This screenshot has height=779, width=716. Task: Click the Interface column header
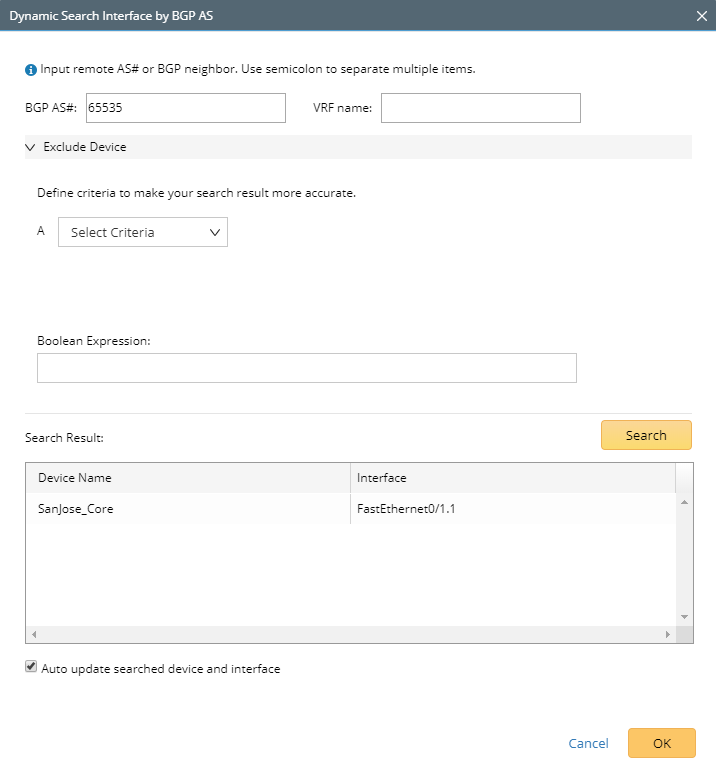512,478
